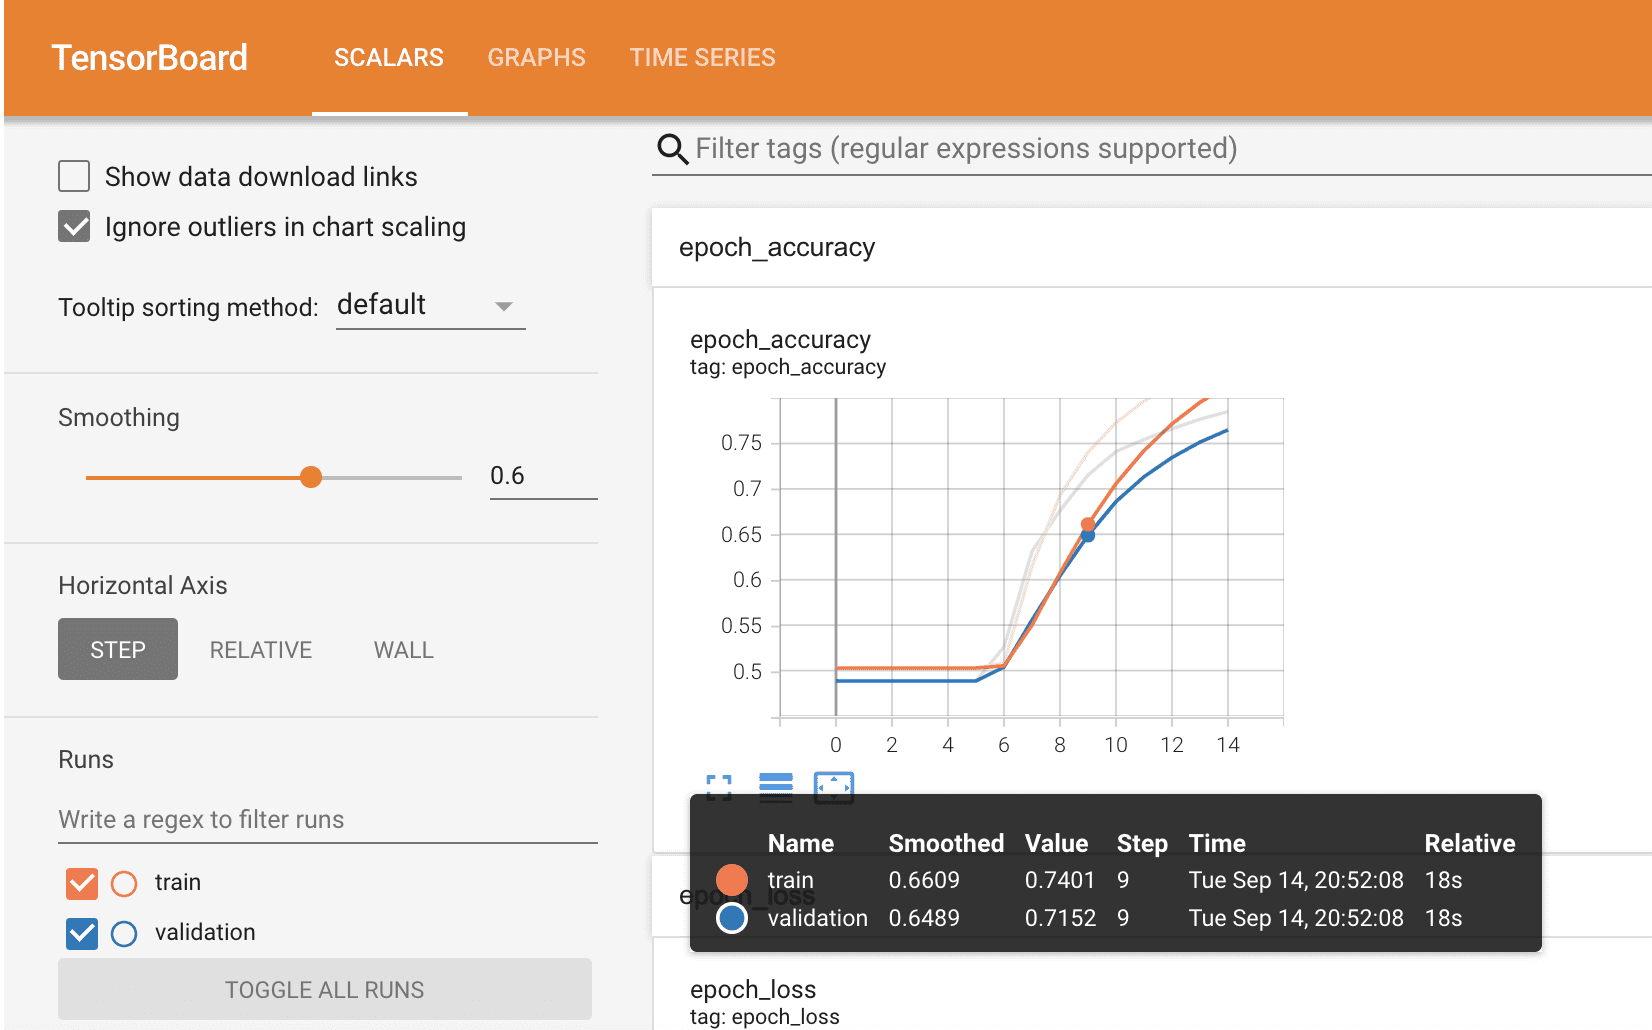1652x1030 pixels.
Task: Expand epoch_accuracy chart to full size
Action: (719, 788)
